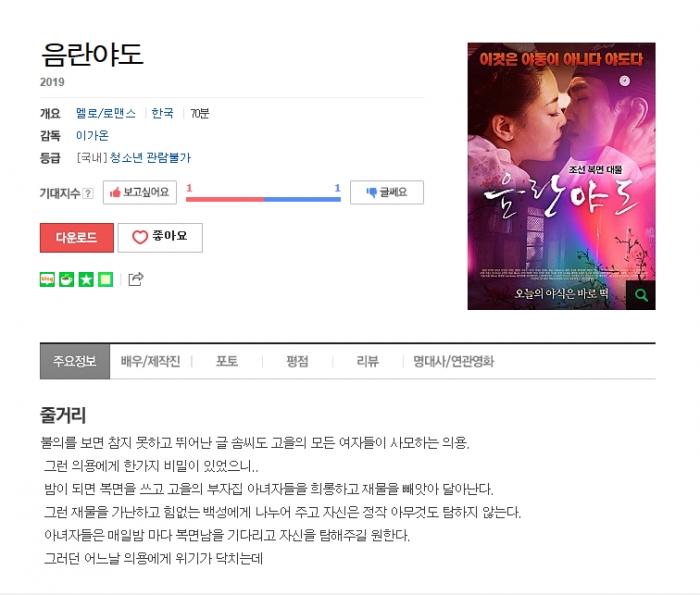Click the green star bookmark icon
Image resolution: width=700 pixels, height=595 pixels.
(86, 279)
